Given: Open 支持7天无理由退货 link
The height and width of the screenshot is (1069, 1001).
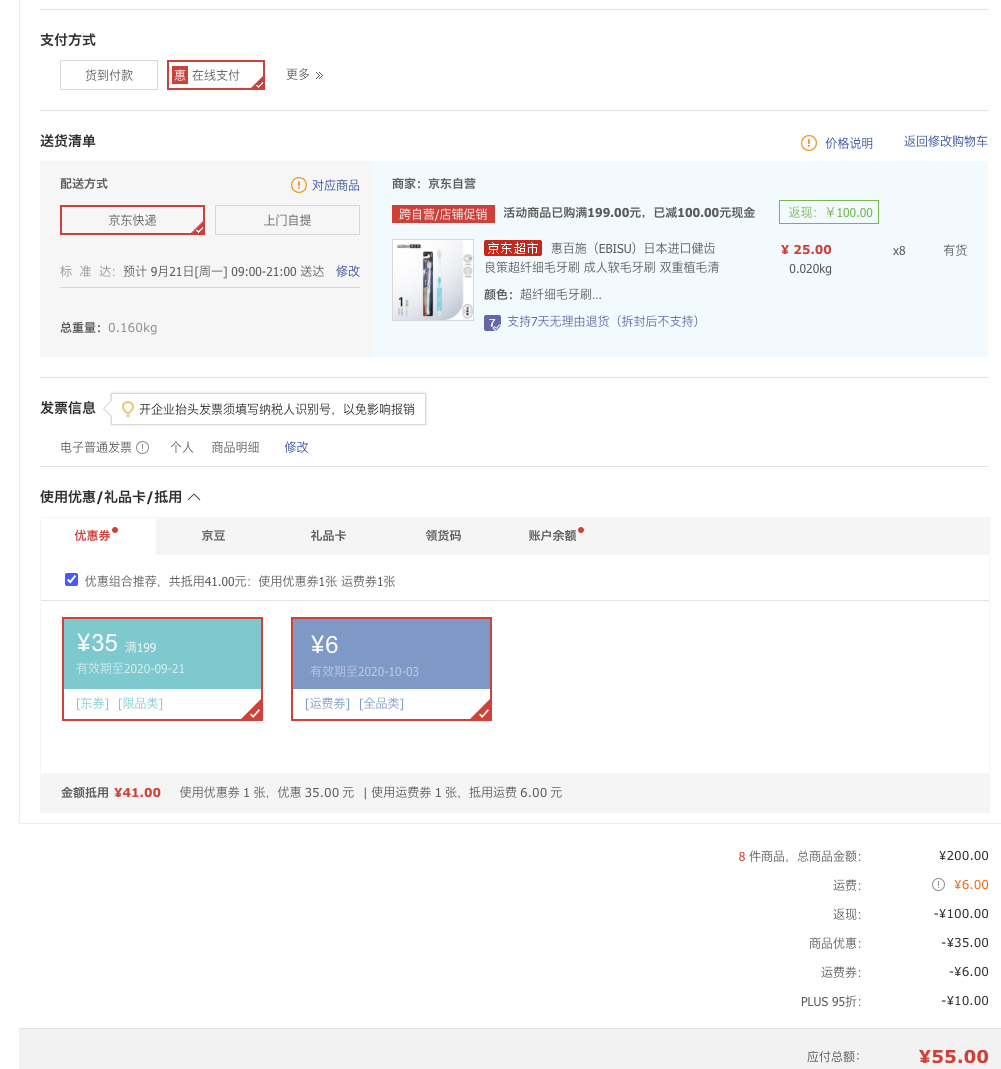Looking at the screenshot, I should tap(603, 322).
